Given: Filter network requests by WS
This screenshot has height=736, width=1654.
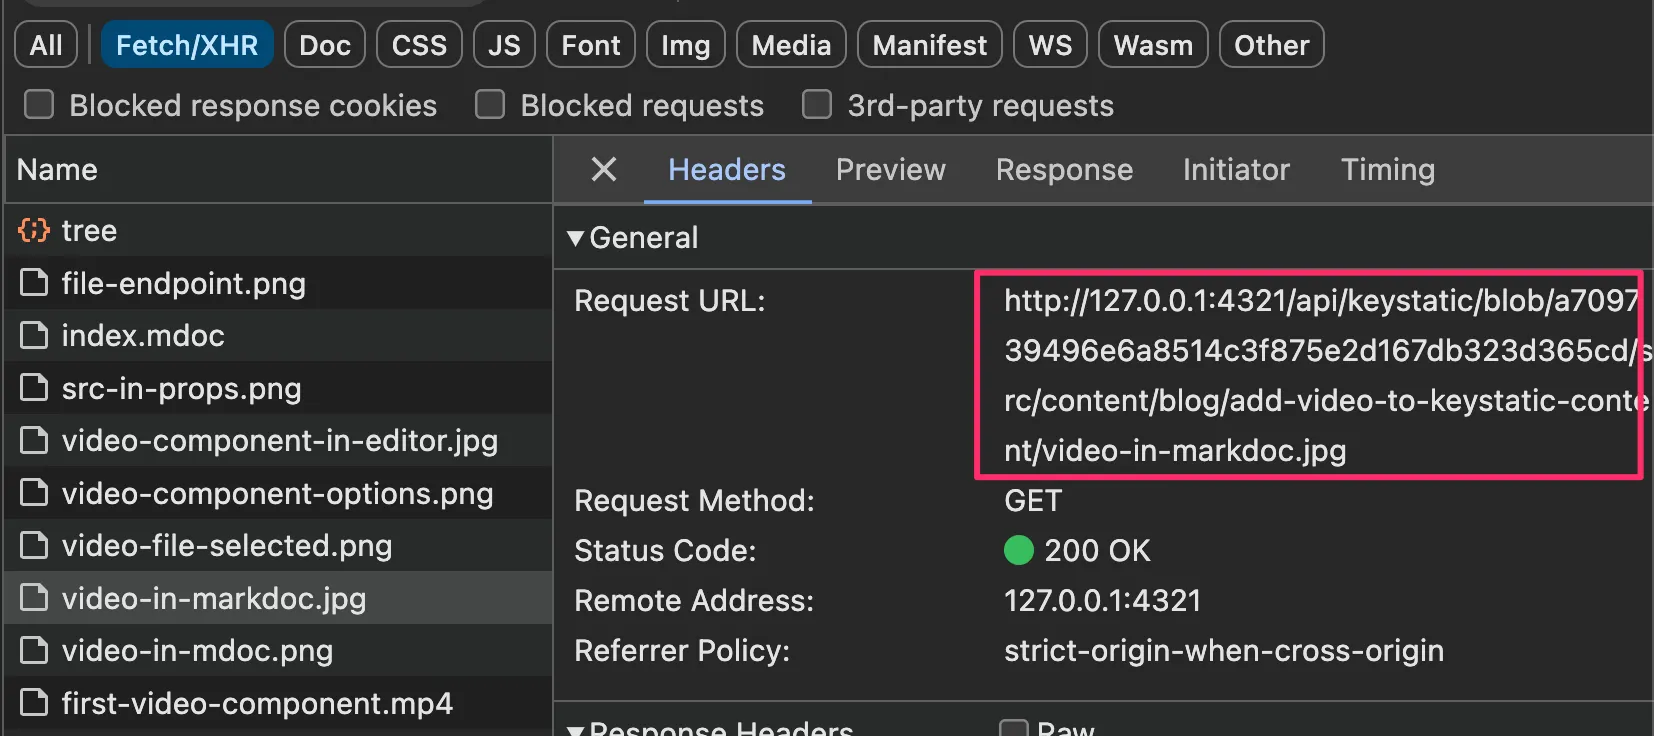Looking at the screenshot, I should click(x=1050, y=46).
